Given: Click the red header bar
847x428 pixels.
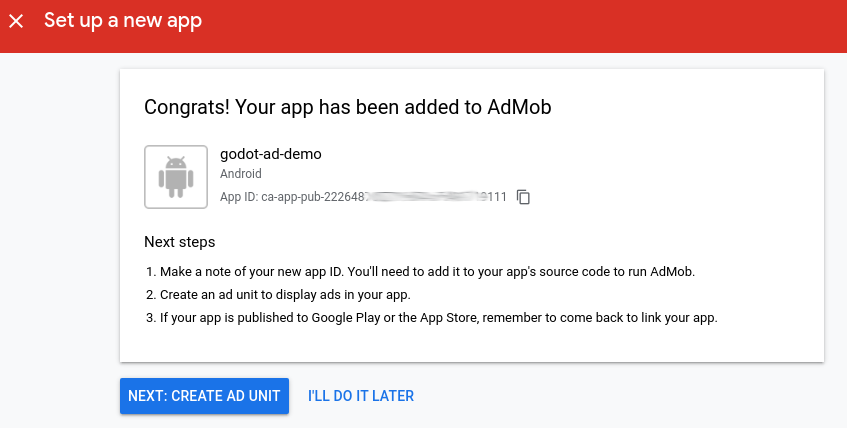Looking at the screenshot, I should point(424,26).
